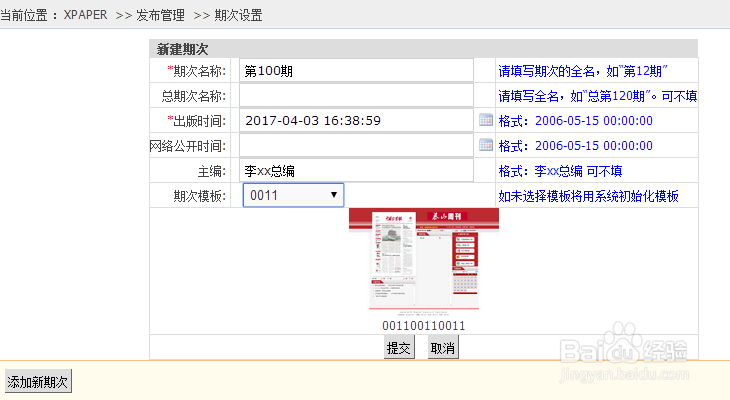Click the 网络公开时间 label
The image size is (730, 400).
[x=188, y=146]
